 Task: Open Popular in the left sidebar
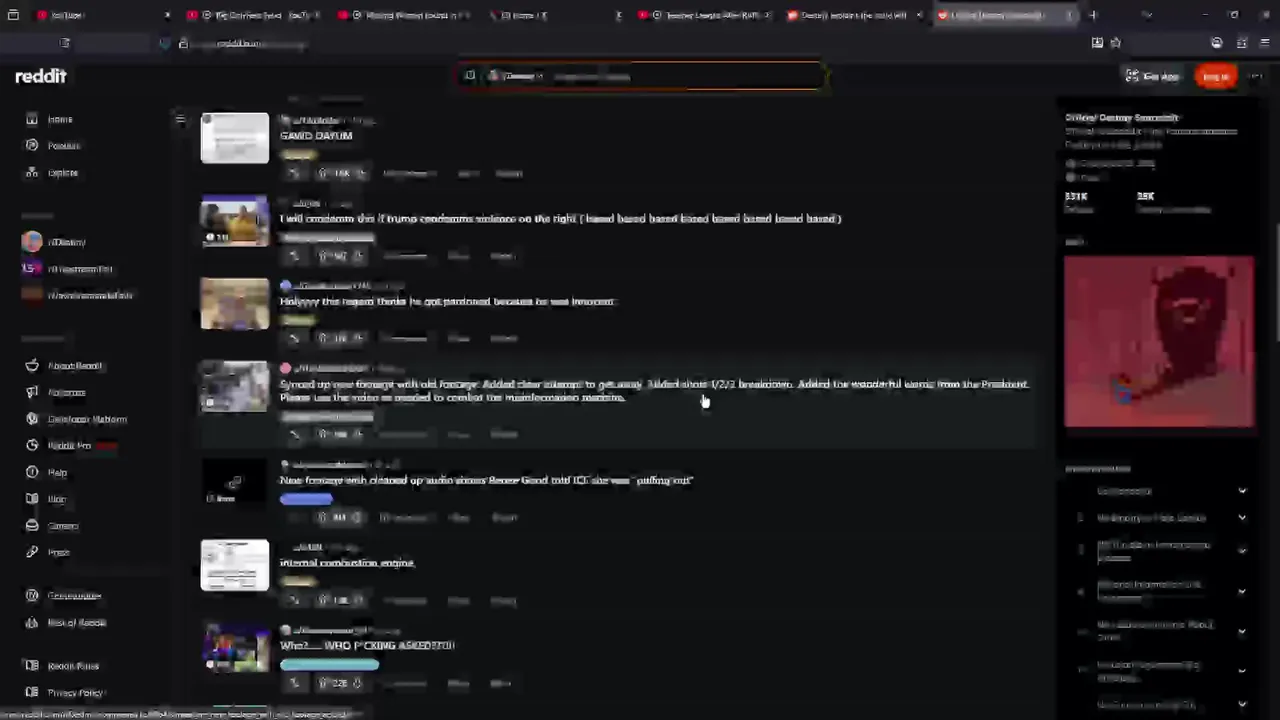tap(63, 146)
